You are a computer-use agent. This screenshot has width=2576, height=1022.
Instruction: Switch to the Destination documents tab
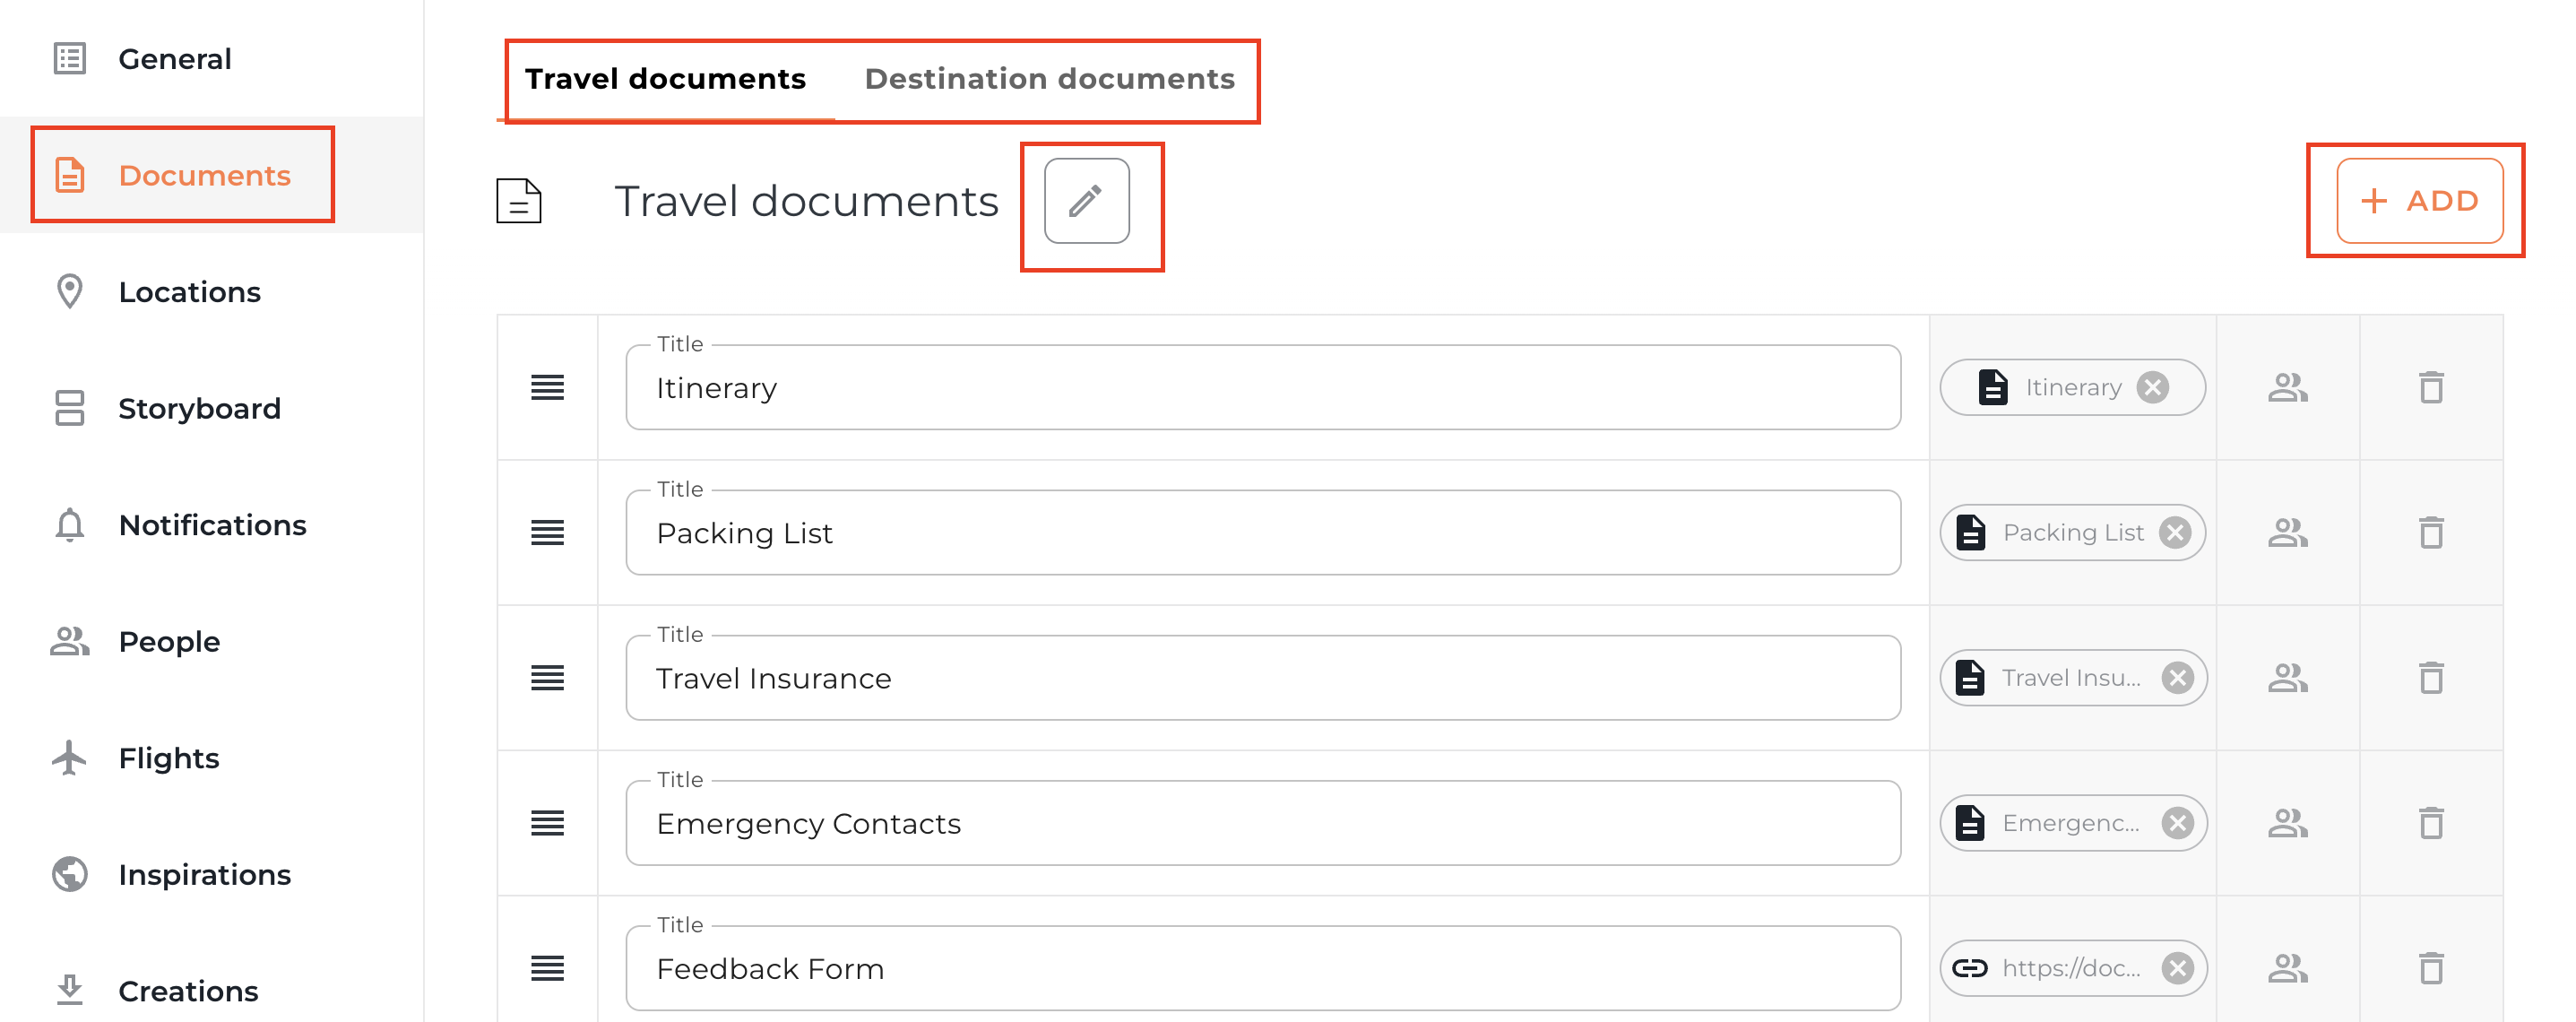1049,79
